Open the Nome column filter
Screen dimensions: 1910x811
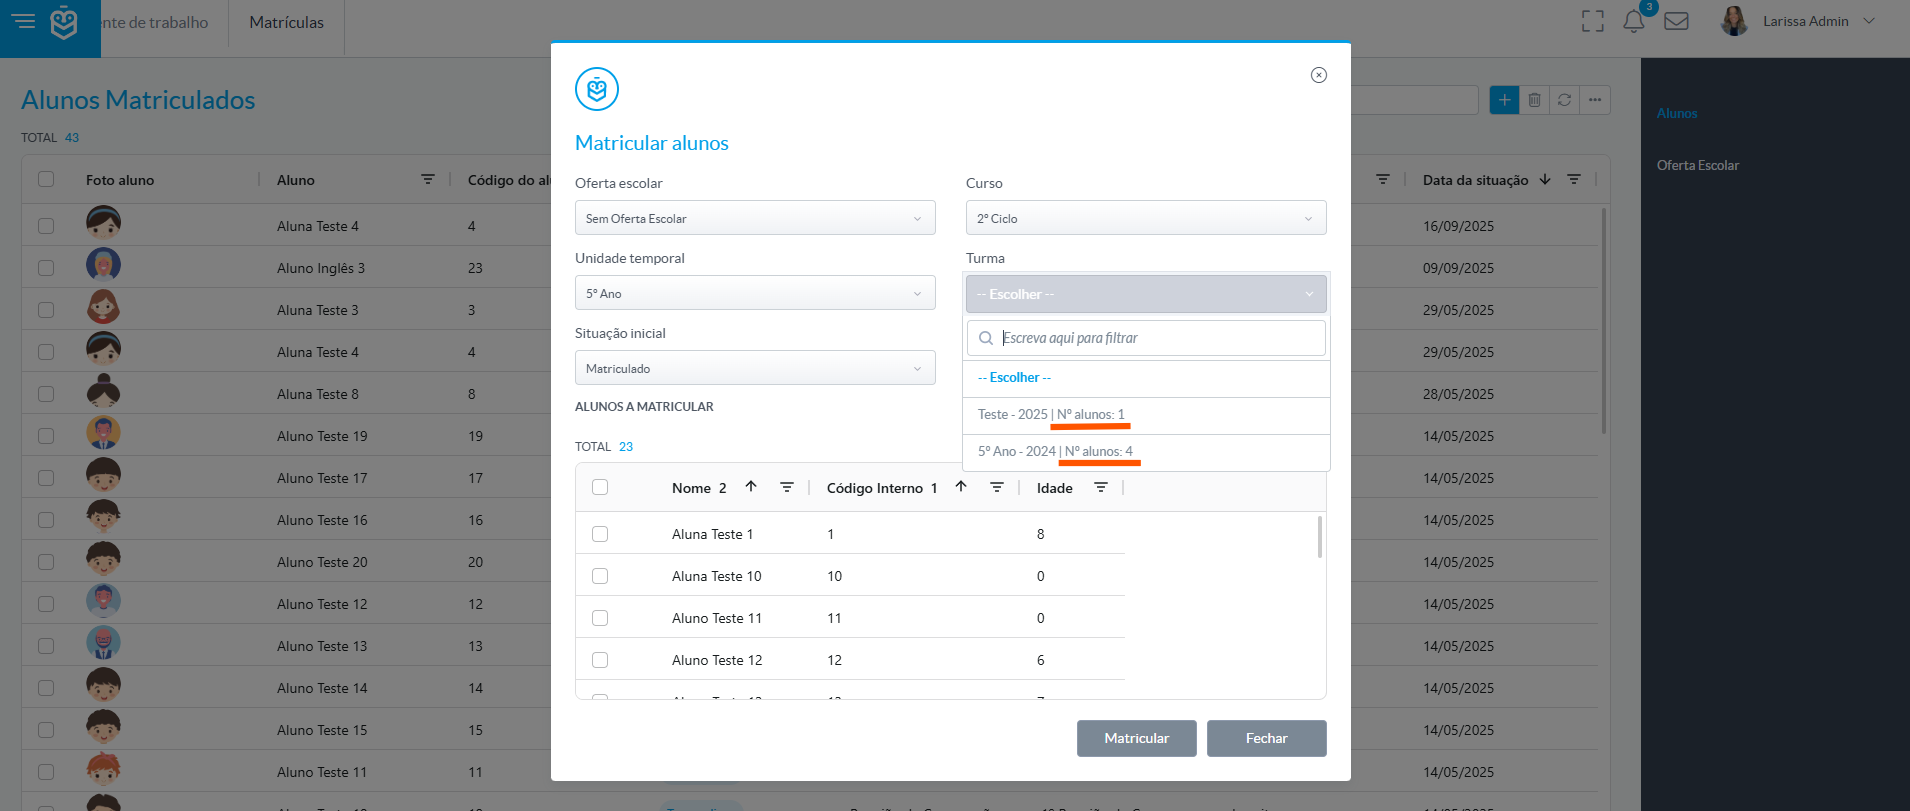point(787,487)
